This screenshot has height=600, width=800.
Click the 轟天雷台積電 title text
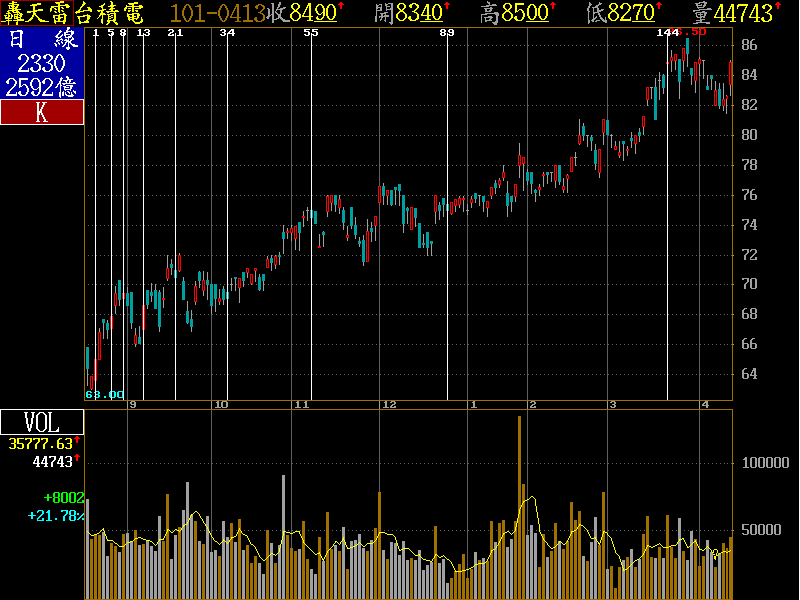(x=73, y=13)
